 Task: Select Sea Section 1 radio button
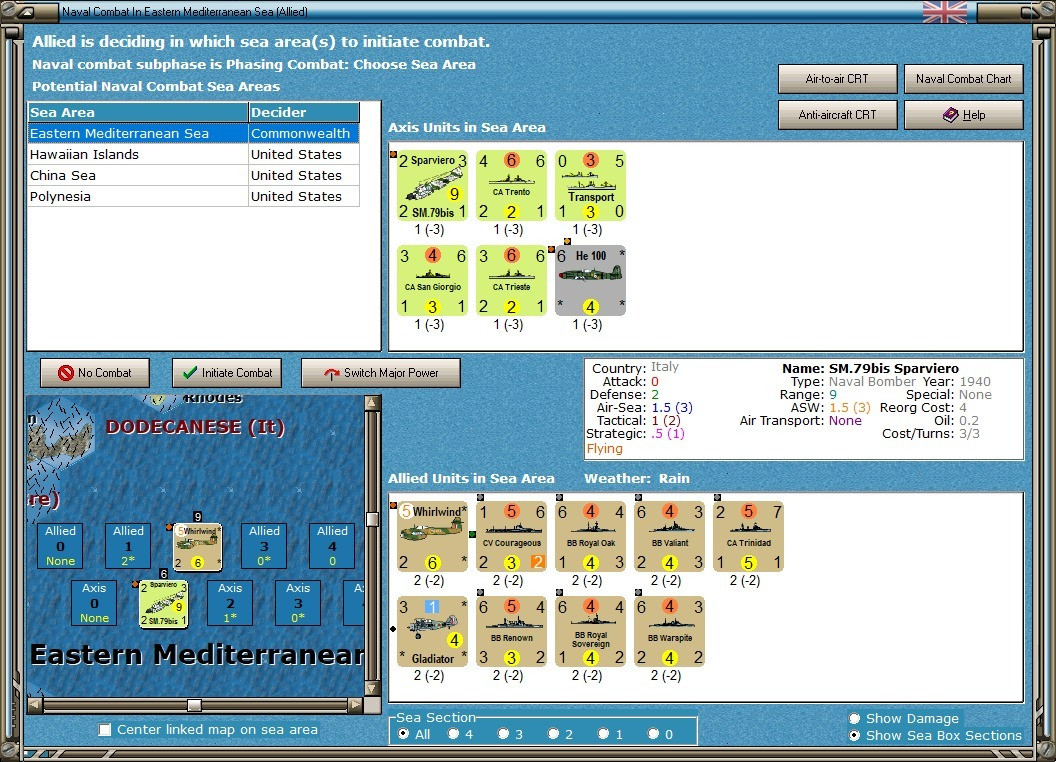[x=603, y=734]
